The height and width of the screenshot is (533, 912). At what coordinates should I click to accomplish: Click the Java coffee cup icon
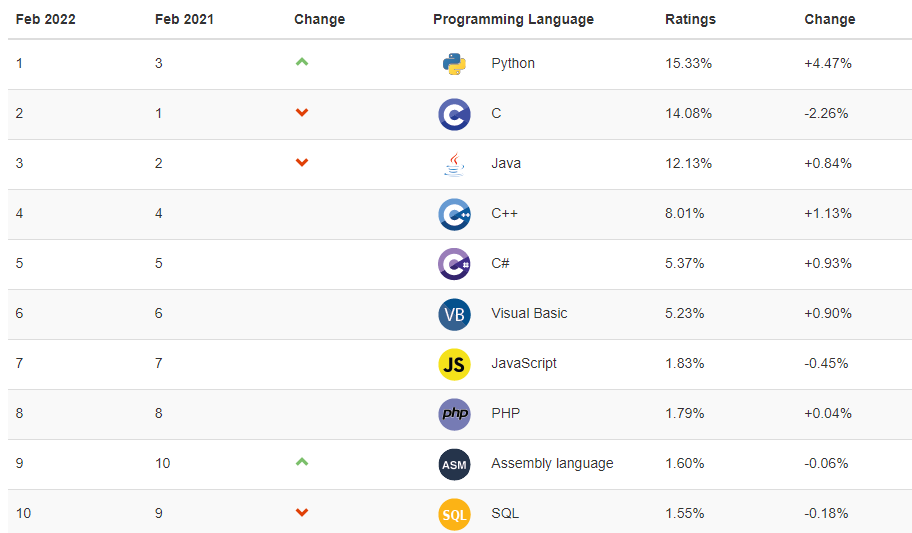[454, 164]
